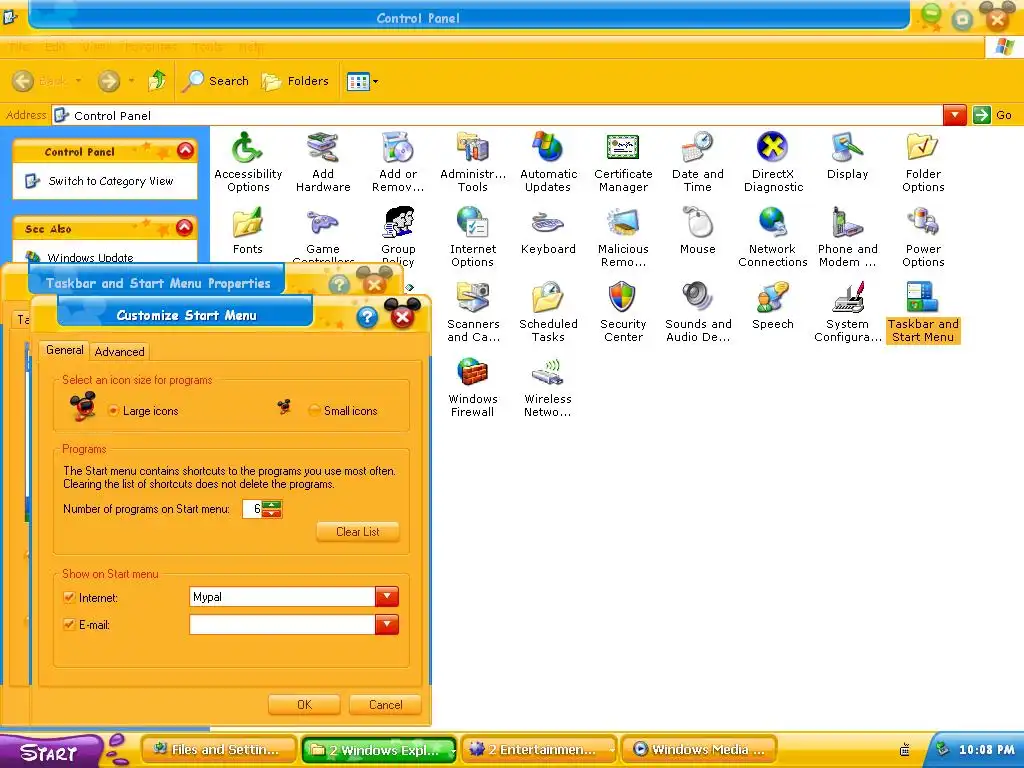Viewport: 1024px width, 768px height.
Task: Open Add or Remove Programs icon
Action: (x=398, y=161)
